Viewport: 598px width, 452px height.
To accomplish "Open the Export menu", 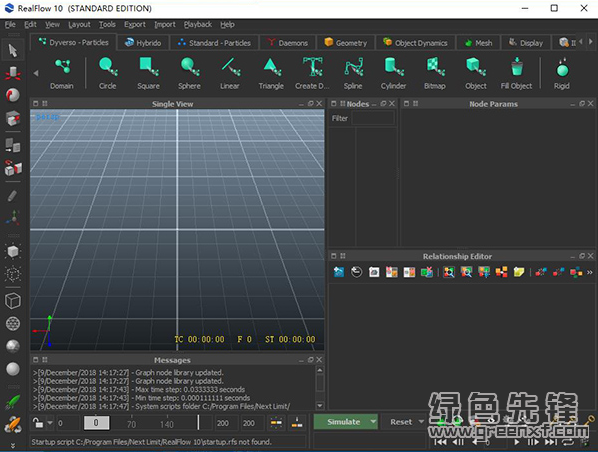I will coord(135,24).
